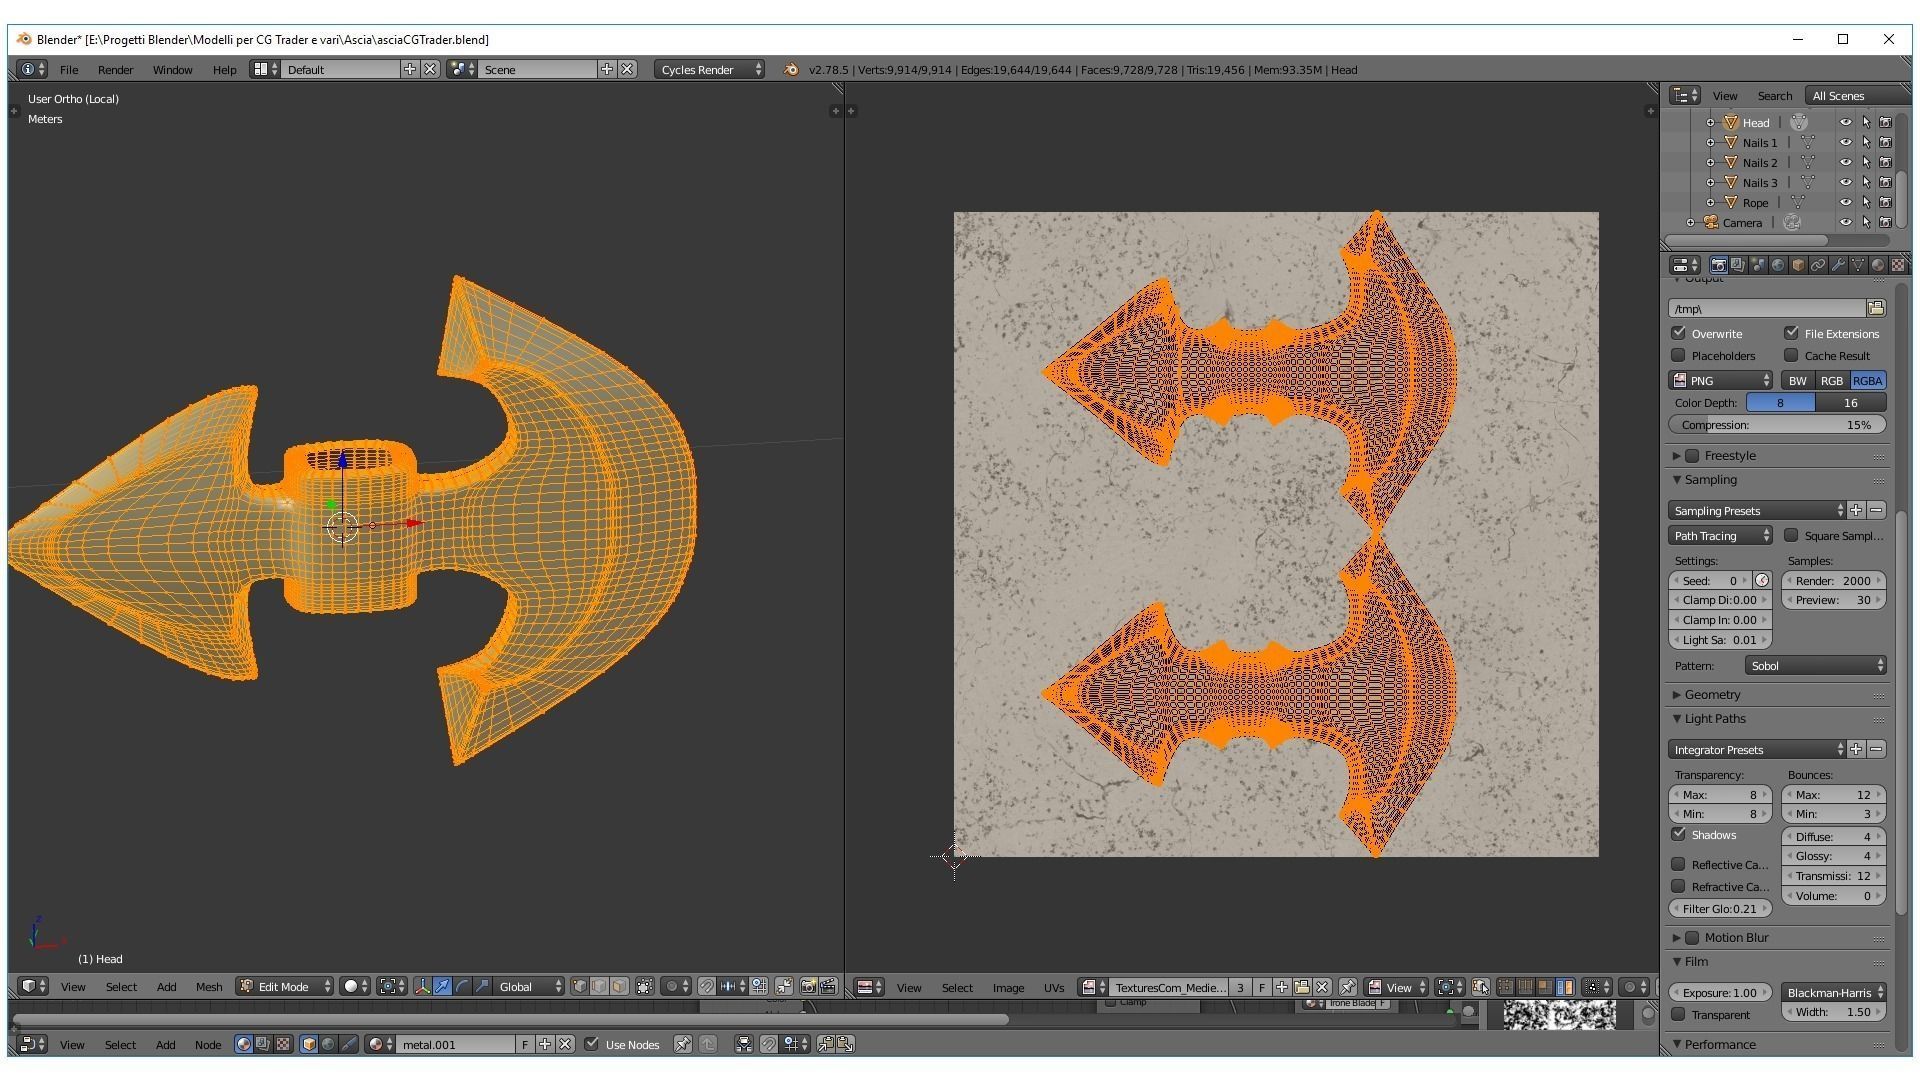Viewport: 1920px width, 1080px height.
Task: Toggle Overwrite checkbox
Action: pyautogui.click(x=1679, y=333)
